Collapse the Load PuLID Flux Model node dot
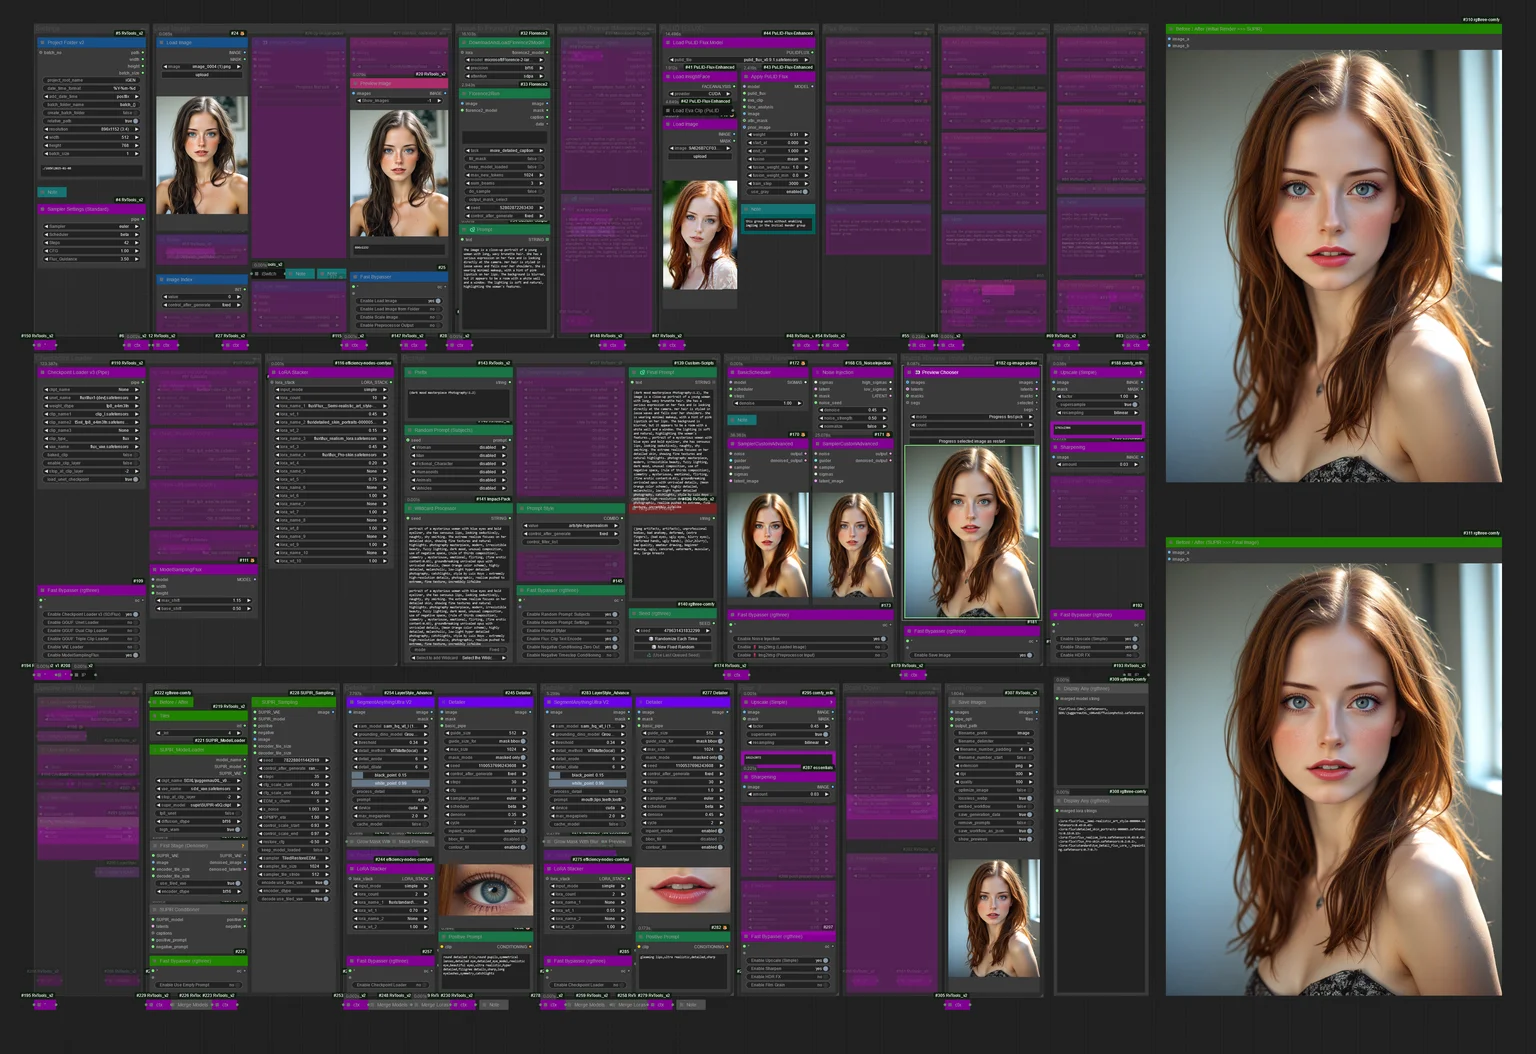The width and height of the screenshot is (1536, 1054). coord(669,43)
